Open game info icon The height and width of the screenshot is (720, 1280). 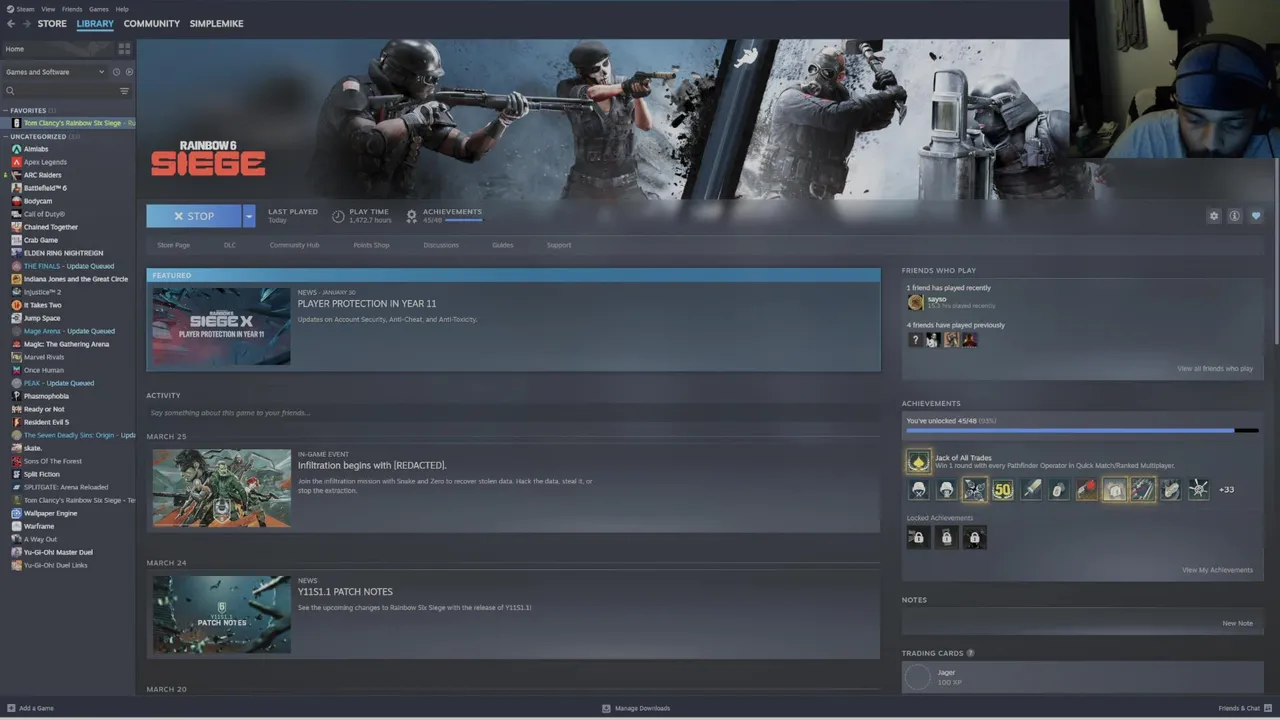tap(1235, 216)
